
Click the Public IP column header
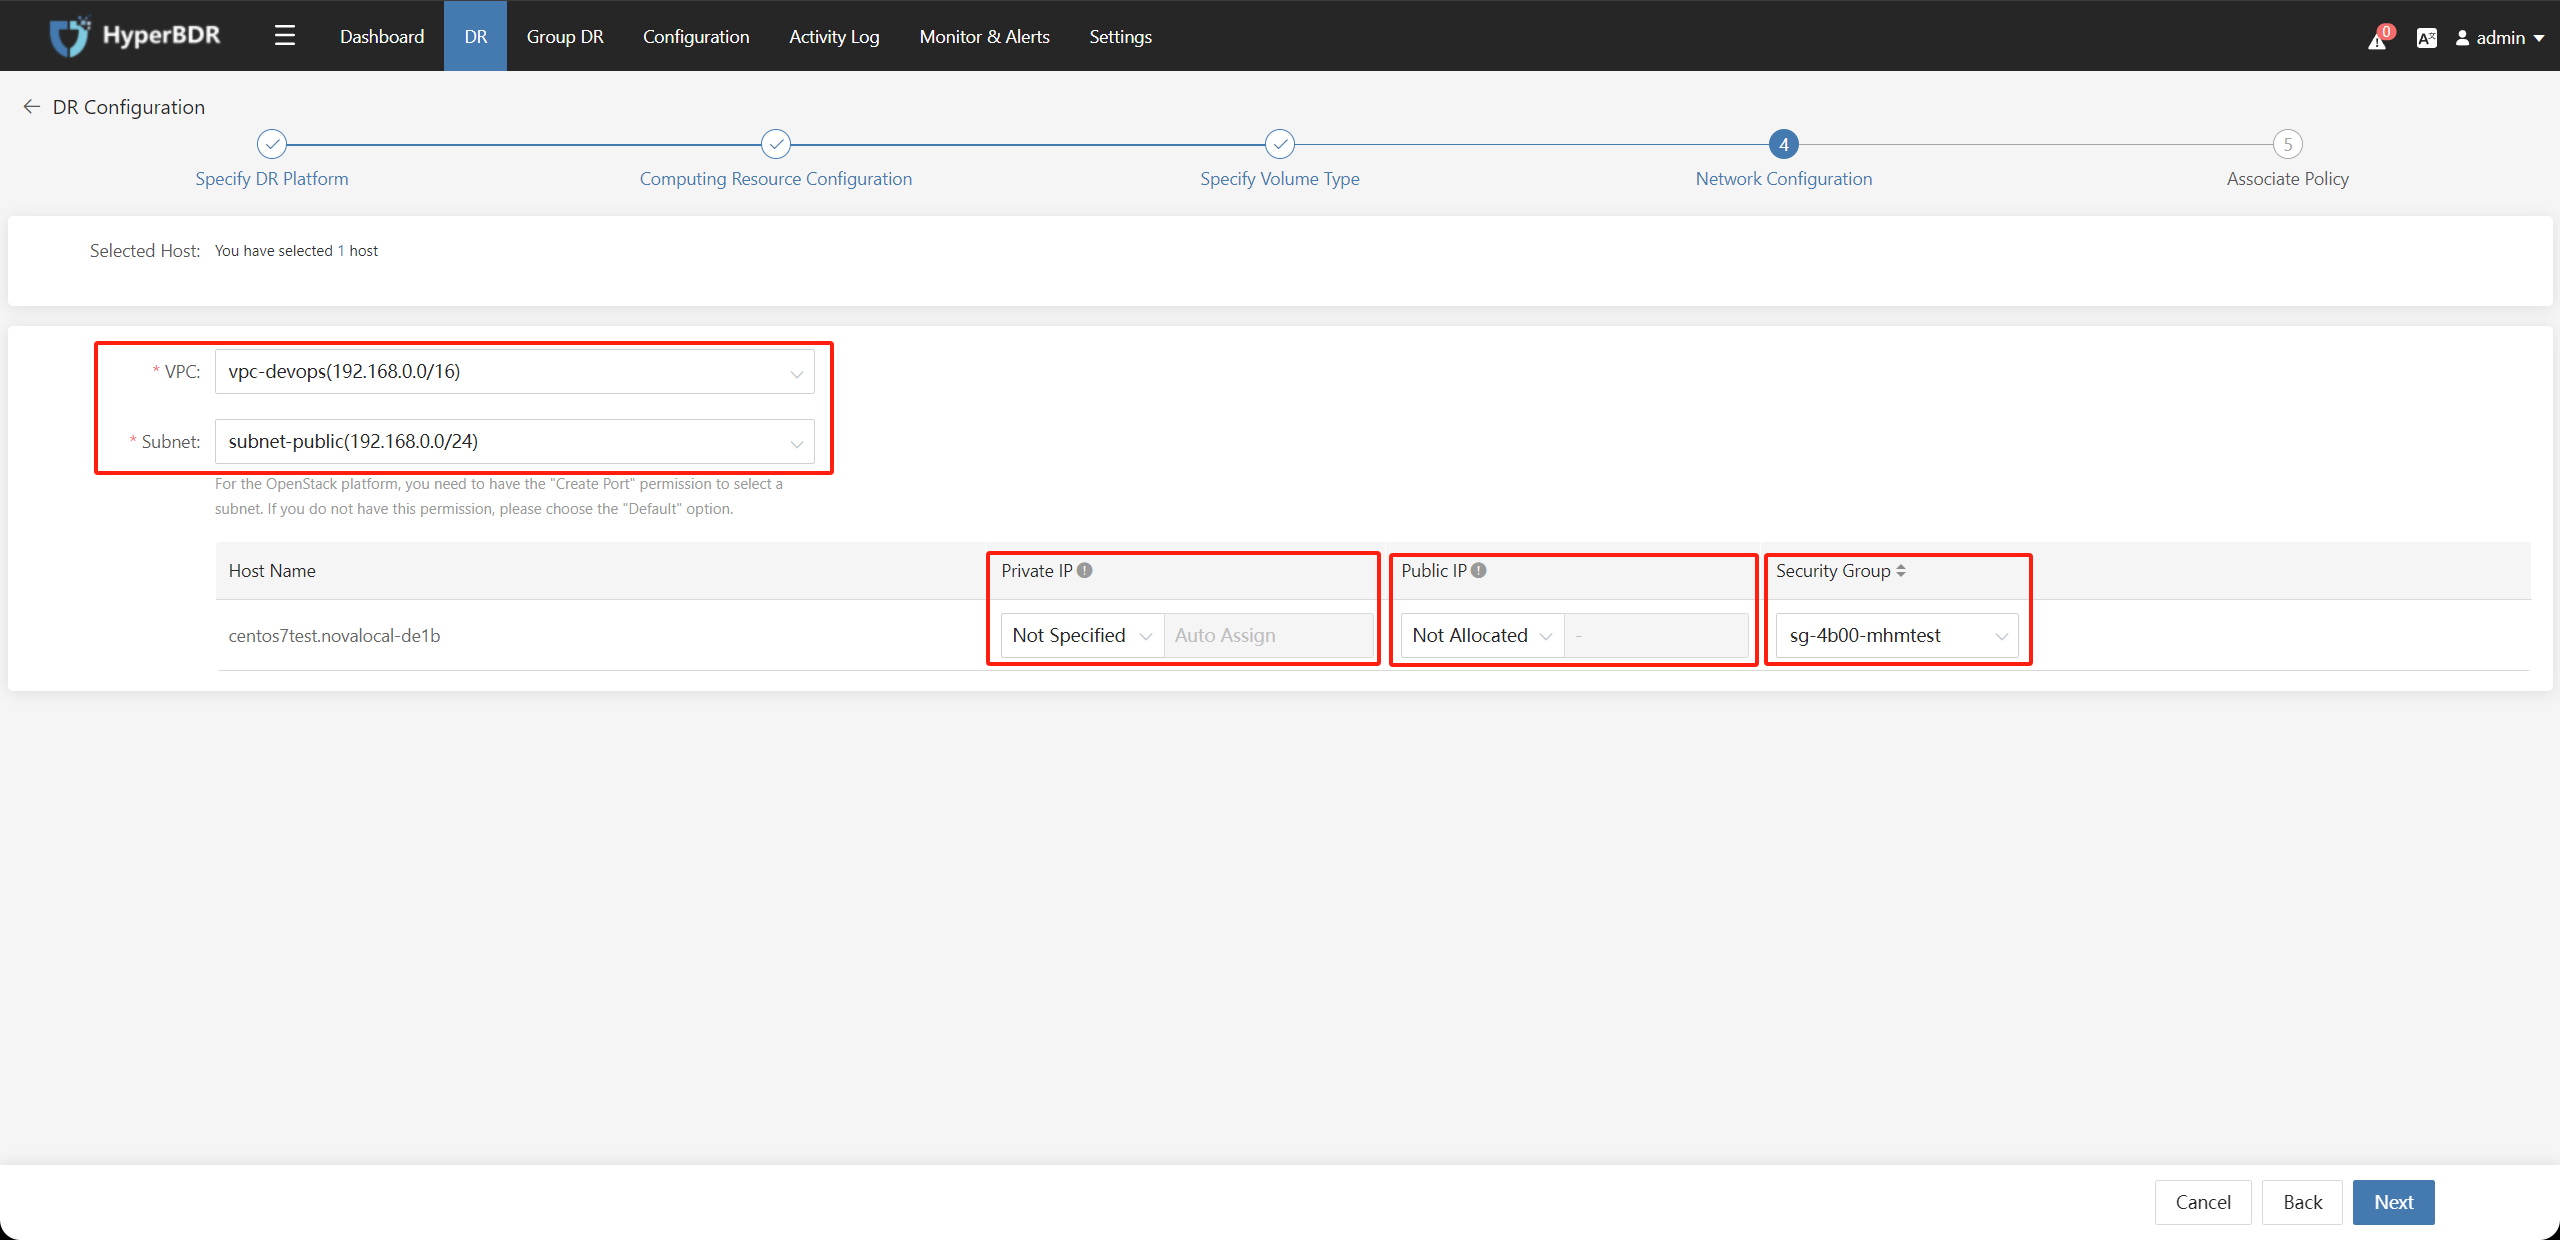click(1434, 571)
